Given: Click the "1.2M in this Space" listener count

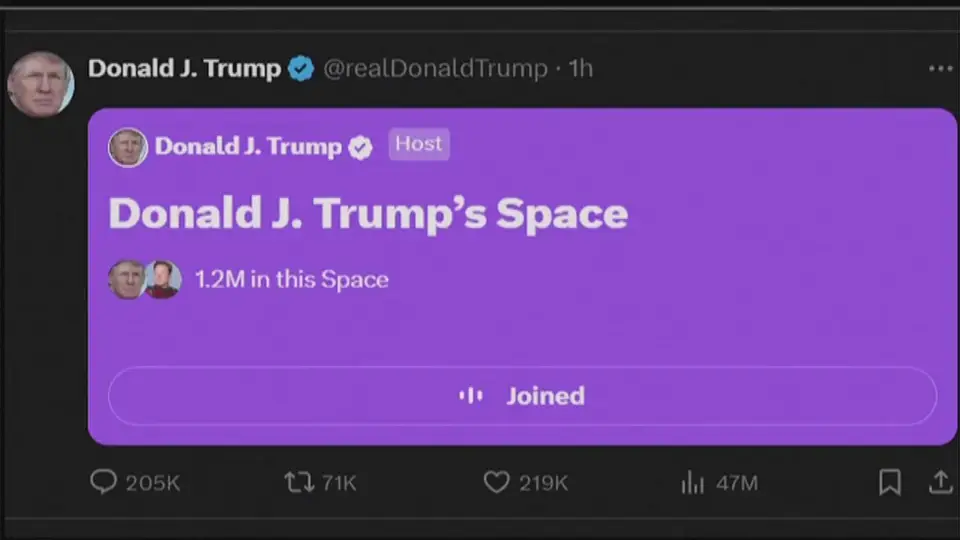Looking at the screenshot, I should coord(291,279).
